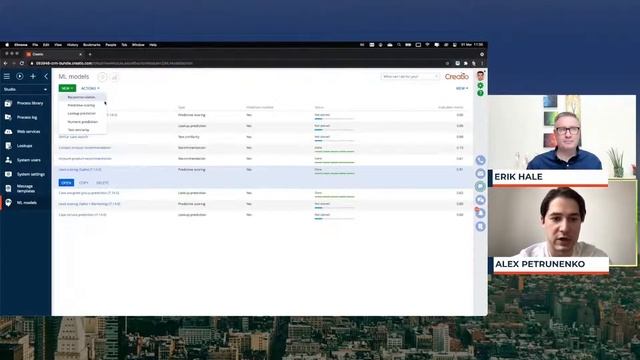Open the Lookups section

click(25, 146)
